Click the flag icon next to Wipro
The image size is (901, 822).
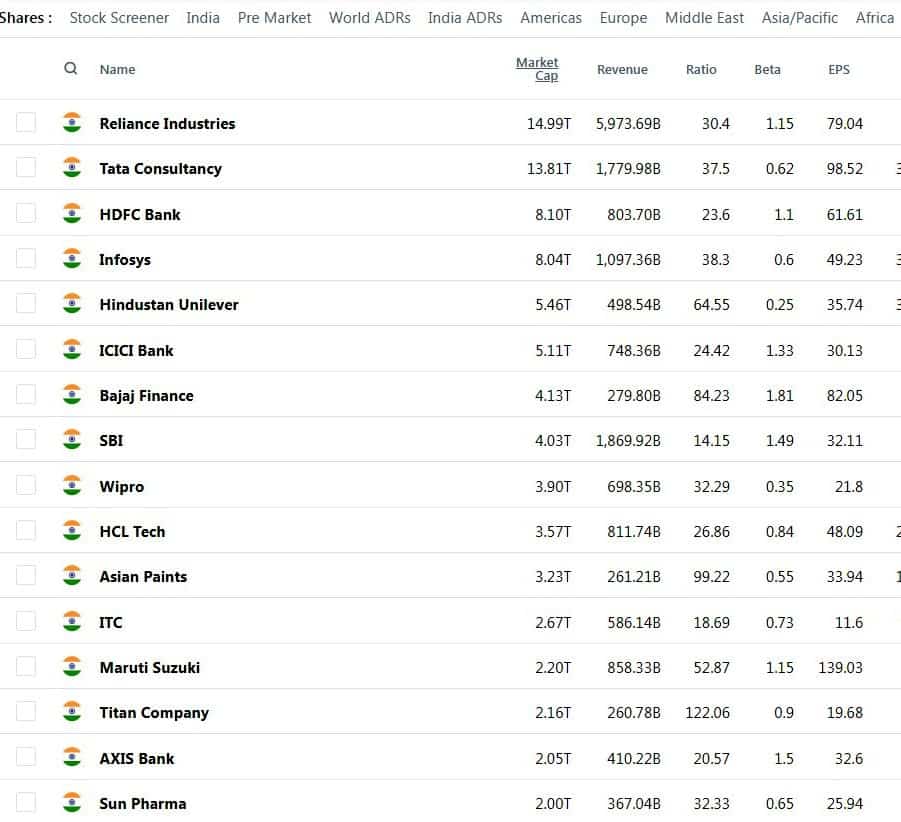(x=72, y=486)
